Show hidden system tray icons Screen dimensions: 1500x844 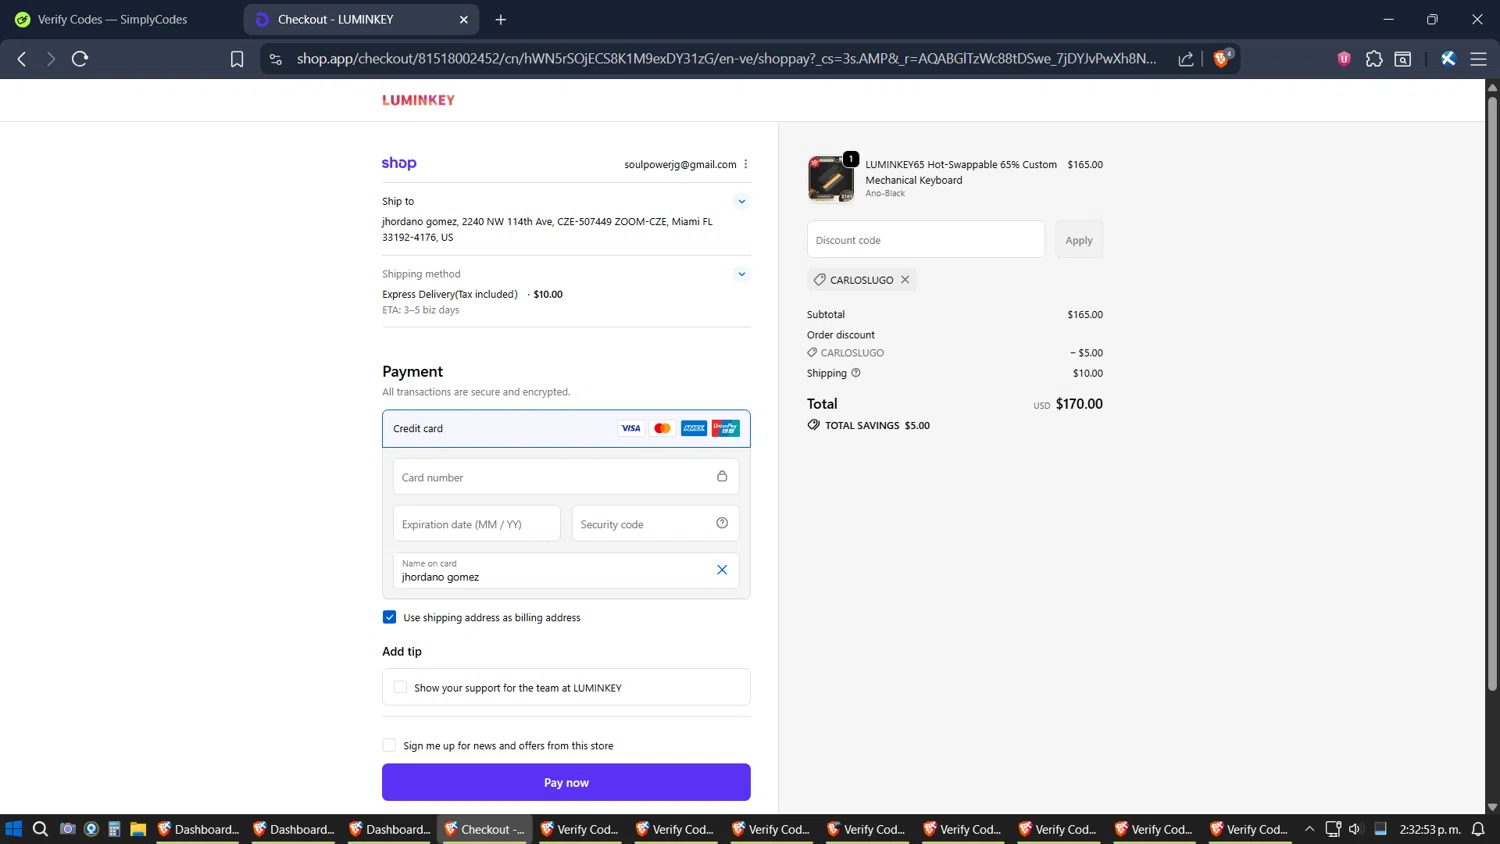point(1309,829)
